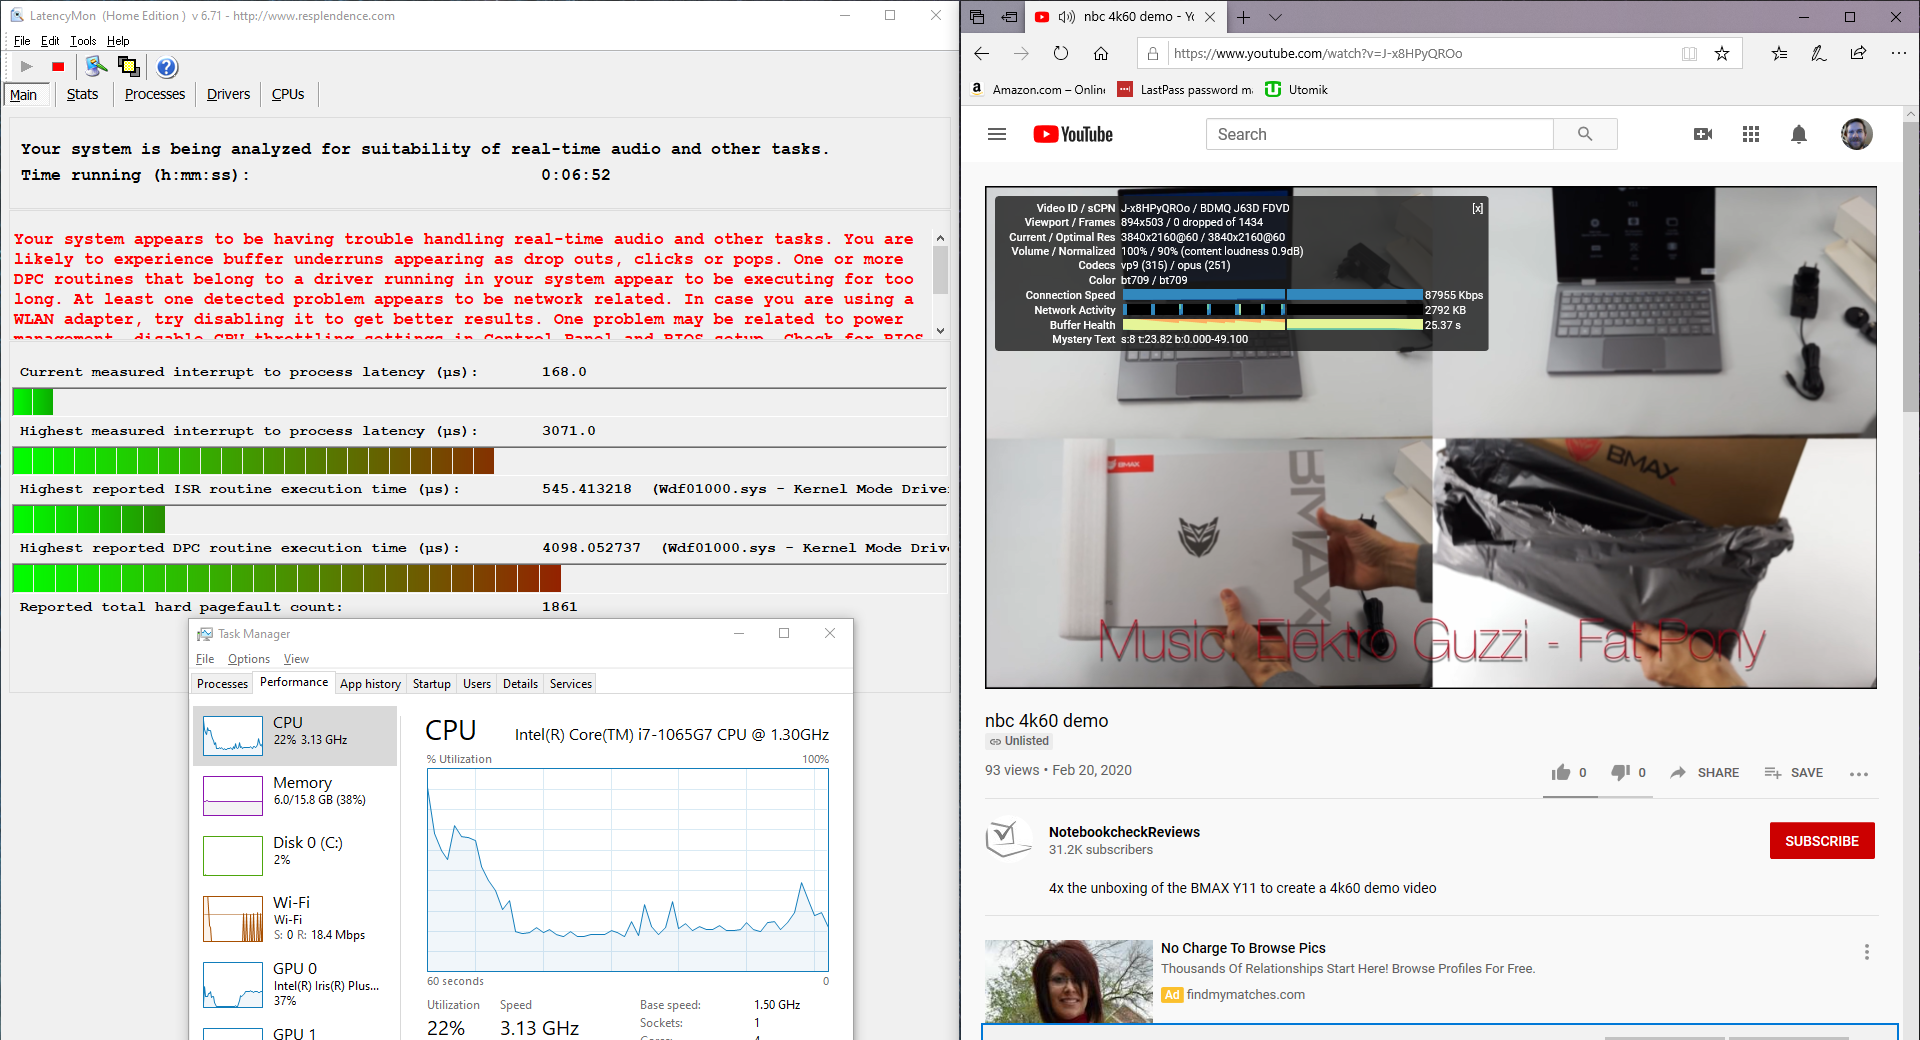Add this page to favorites with the star
1920x1040 pixels.
tap(1722, 54)
